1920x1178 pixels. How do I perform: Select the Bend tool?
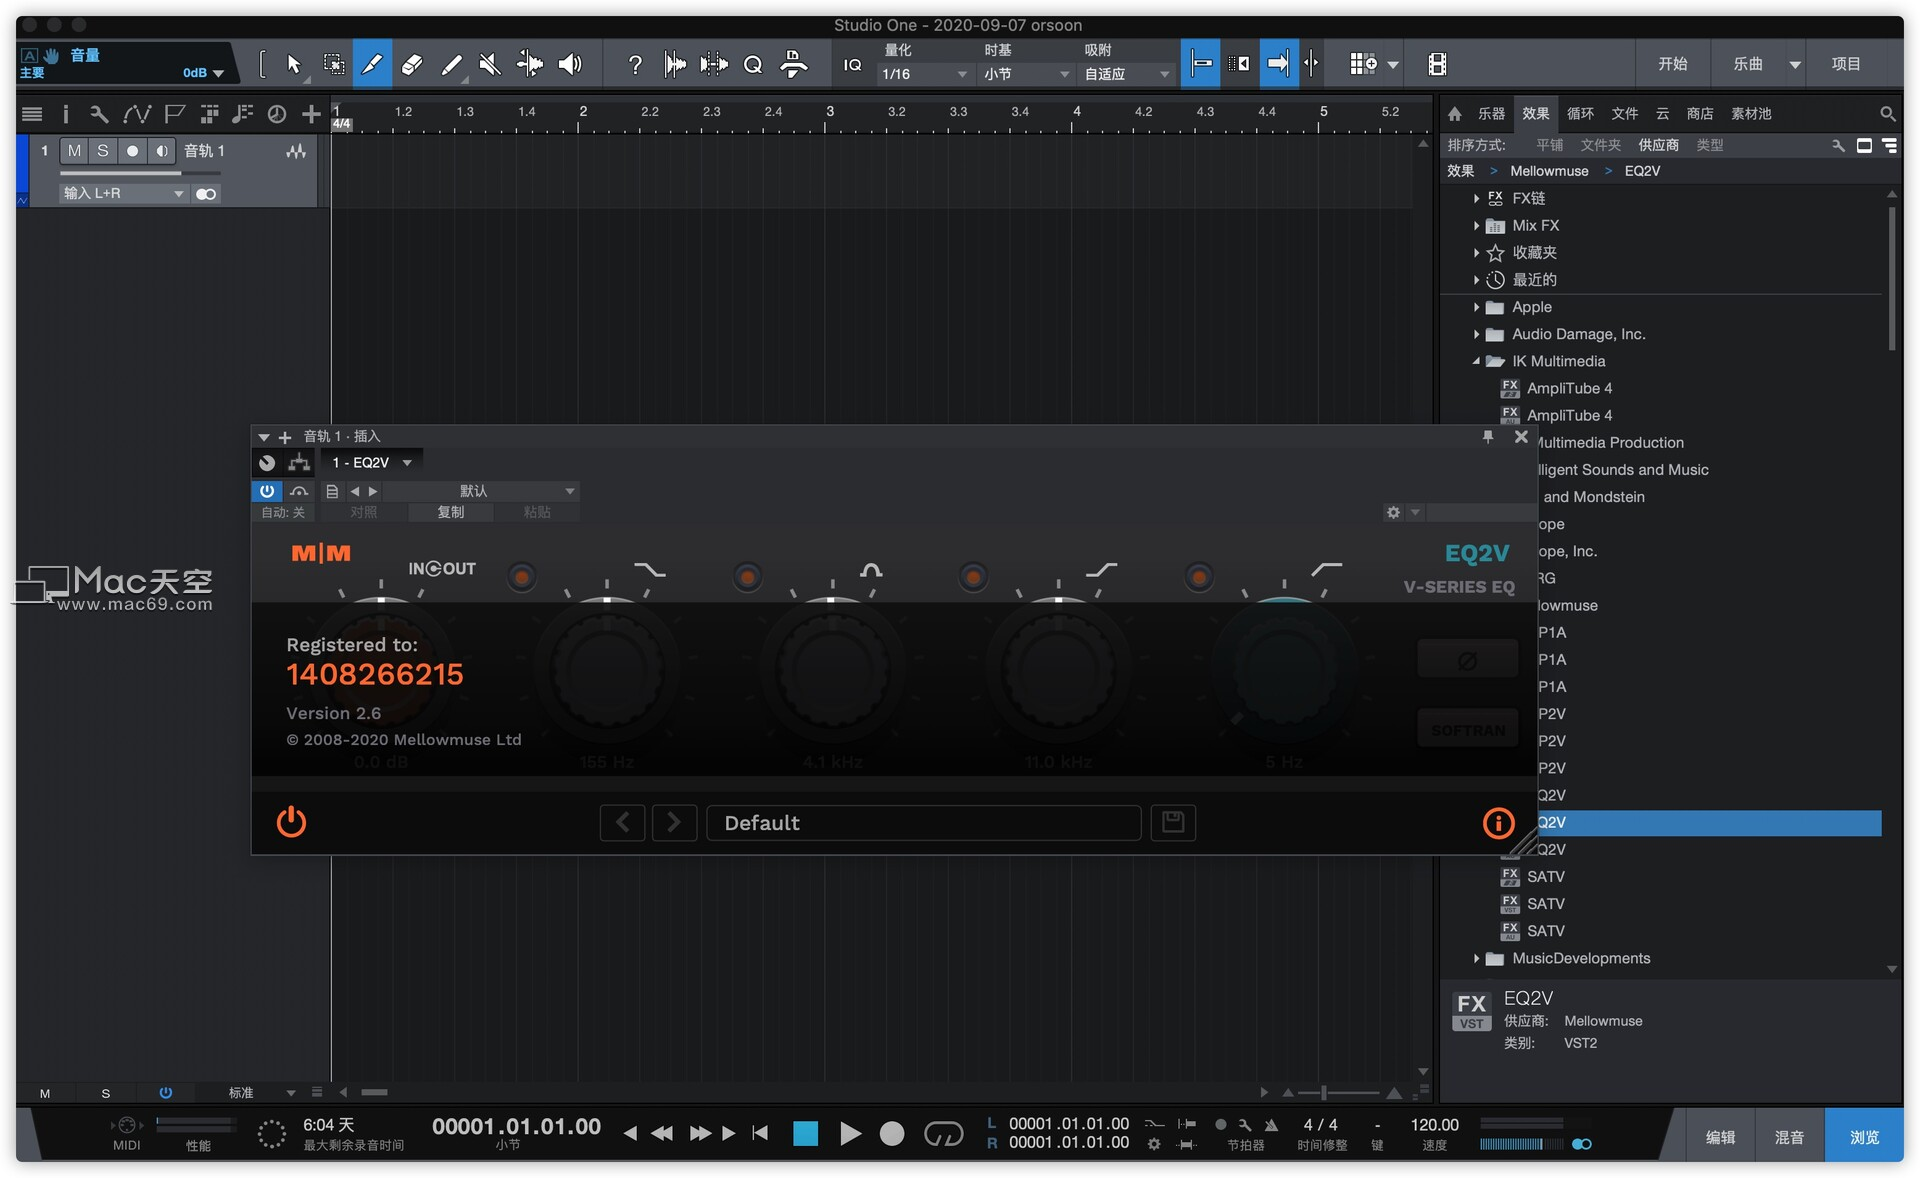(529, 65)
